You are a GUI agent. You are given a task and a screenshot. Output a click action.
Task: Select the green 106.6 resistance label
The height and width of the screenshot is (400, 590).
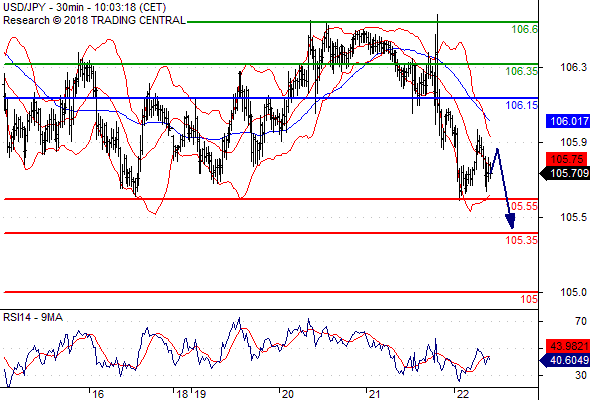pyautogui.click(x=525, y=29)
